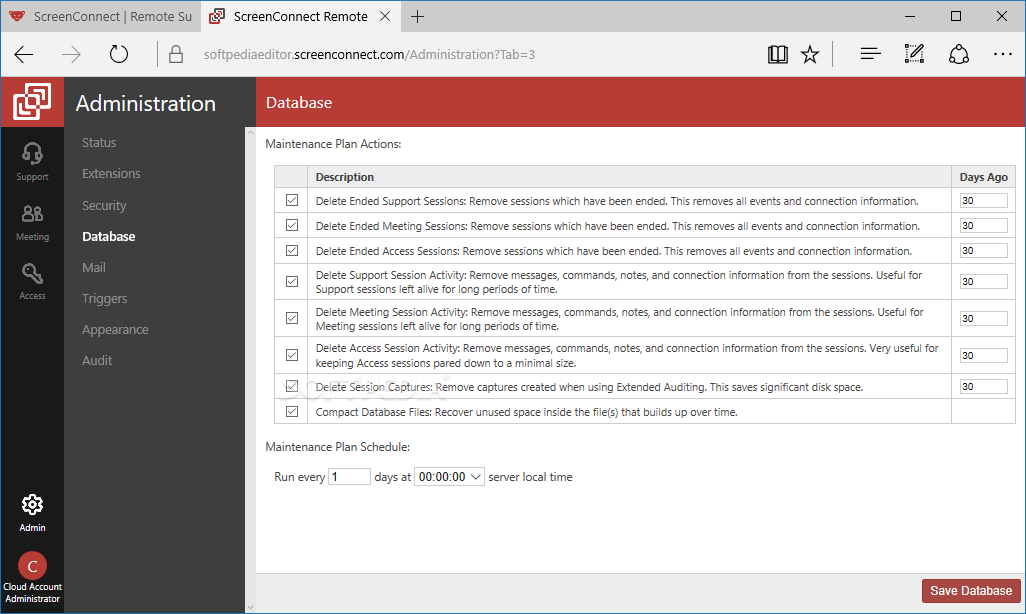Click the Run every days input

[349, 477]
